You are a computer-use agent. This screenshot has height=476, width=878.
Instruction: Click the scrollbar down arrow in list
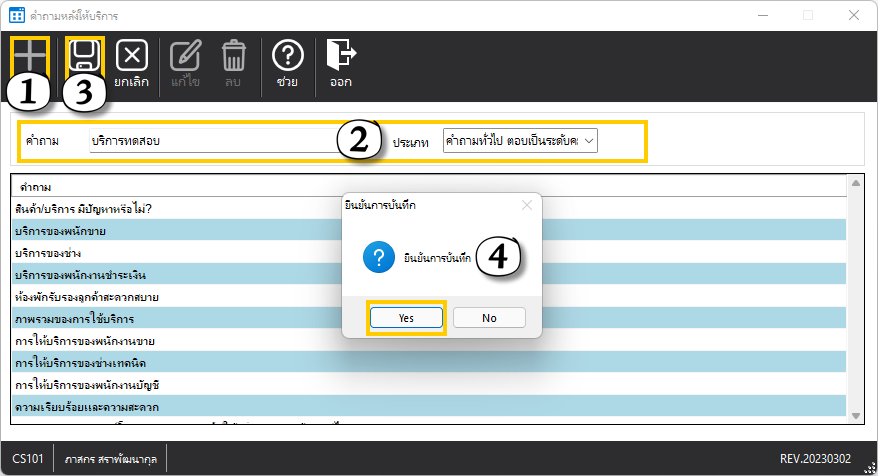click(856, 416)
